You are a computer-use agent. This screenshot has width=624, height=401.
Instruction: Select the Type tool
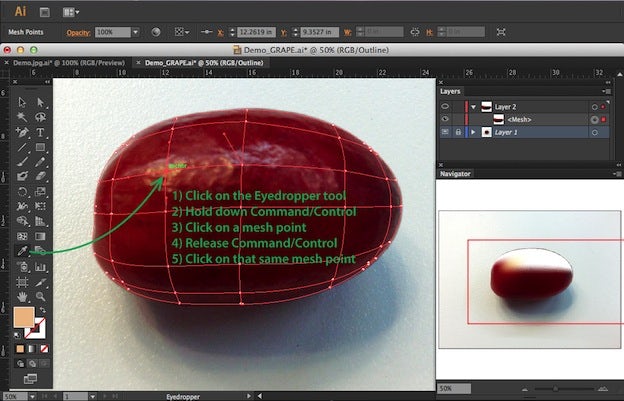click(40, 132)
